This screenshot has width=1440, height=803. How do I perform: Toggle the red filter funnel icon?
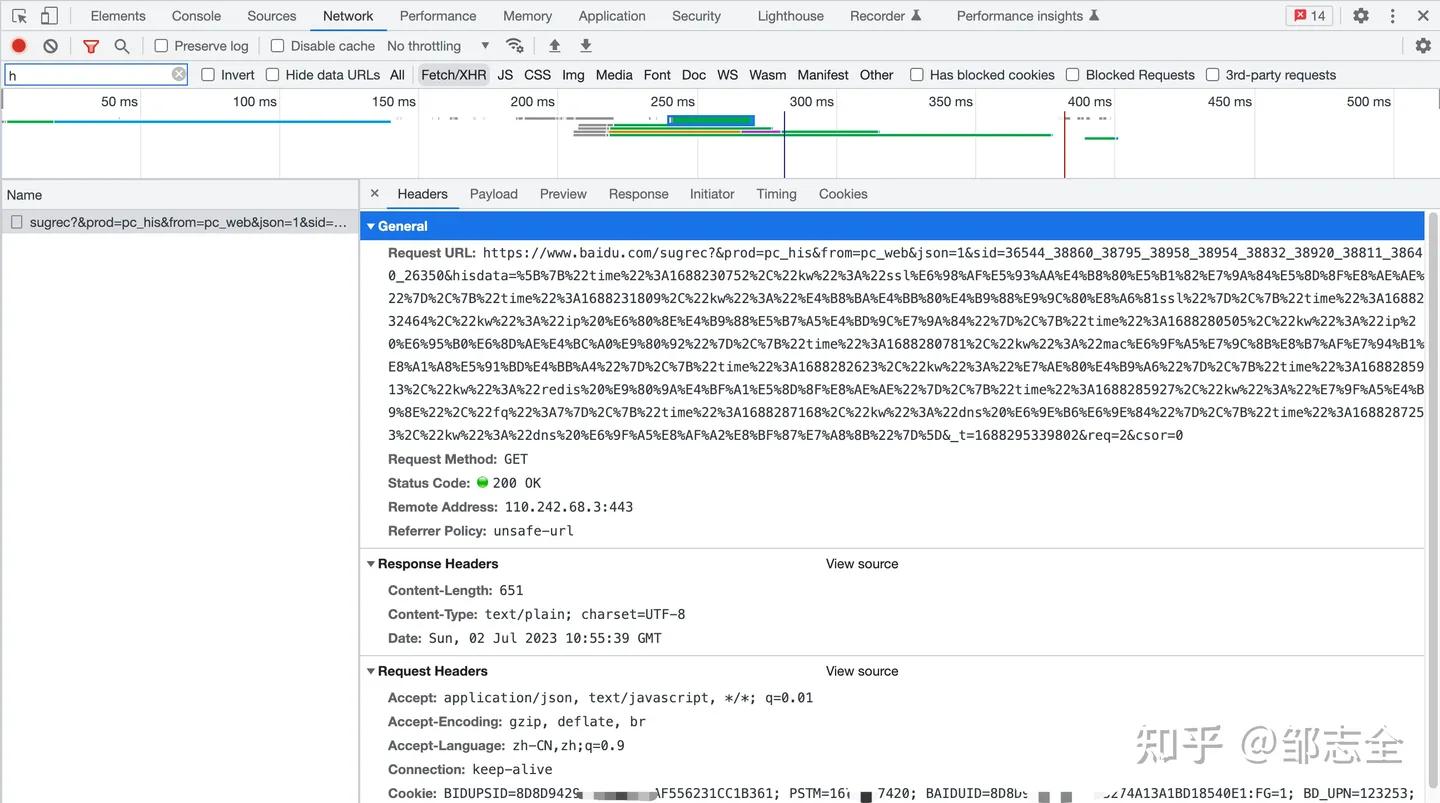click(x=91, y=46)
